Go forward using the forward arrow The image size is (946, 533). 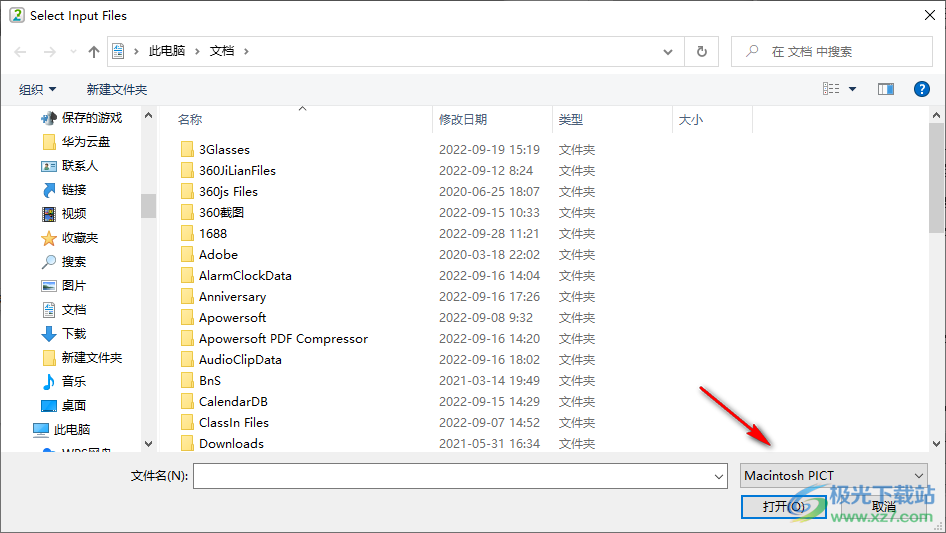[x=49, y=52]
